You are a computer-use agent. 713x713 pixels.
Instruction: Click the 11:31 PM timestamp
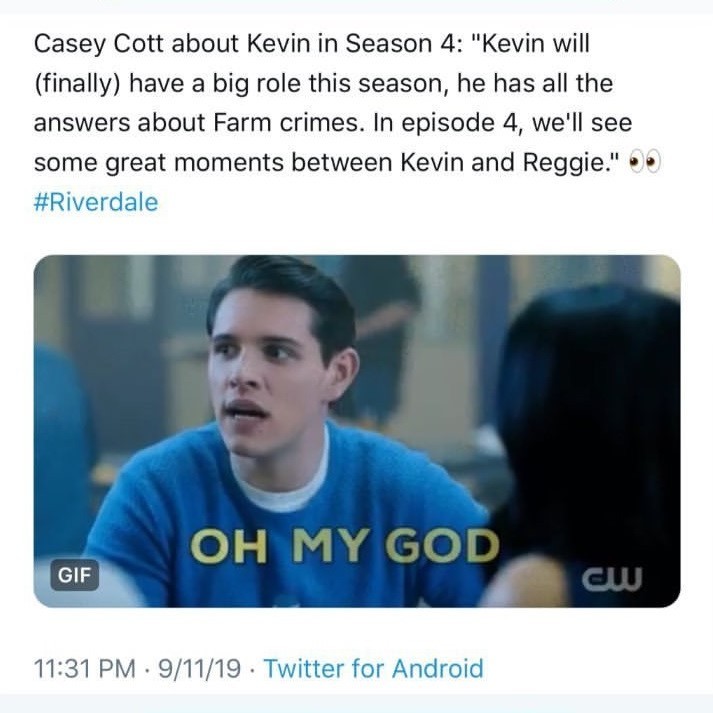pyautogui.click(x=85, y=668)
